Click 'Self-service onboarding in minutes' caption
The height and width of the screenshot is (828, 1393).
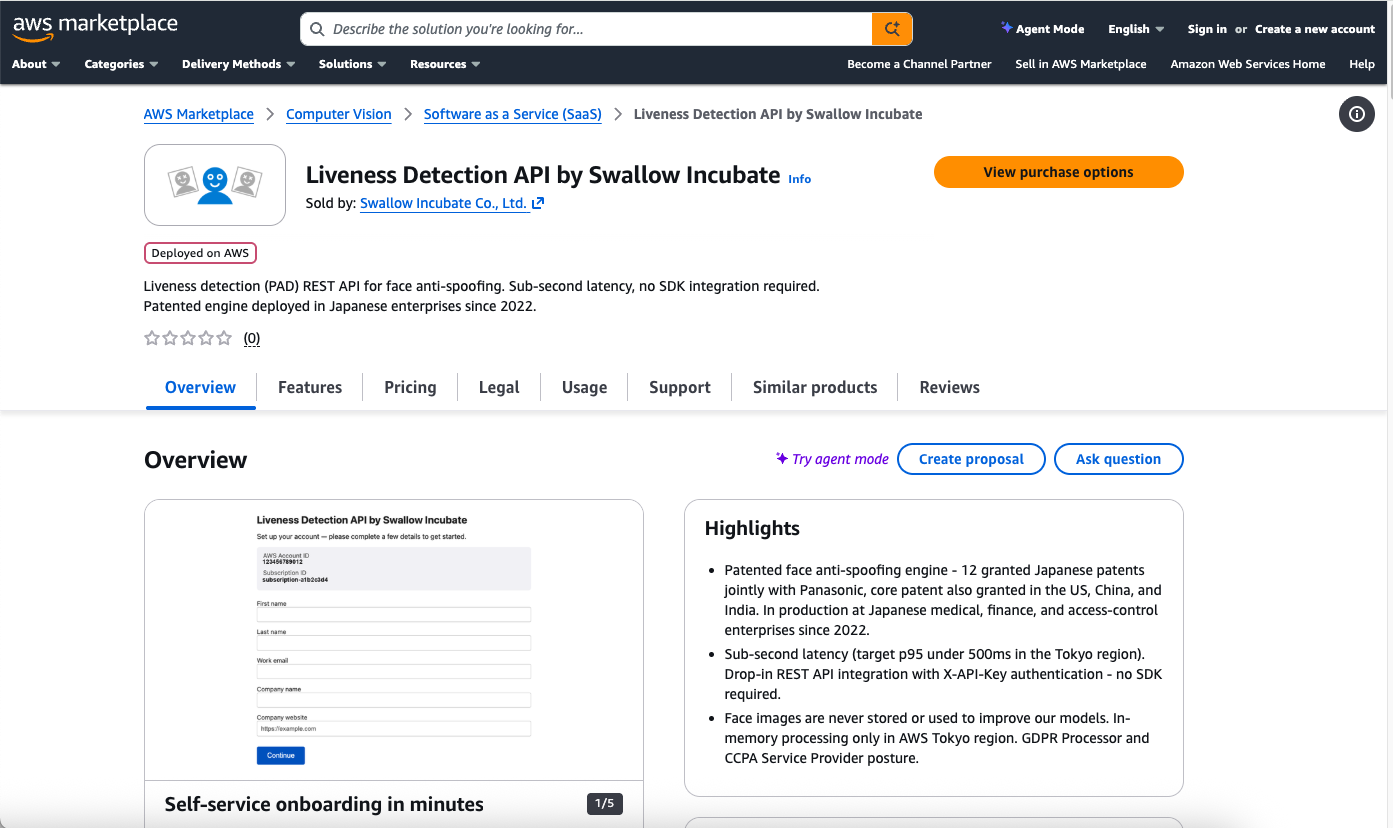324,804
